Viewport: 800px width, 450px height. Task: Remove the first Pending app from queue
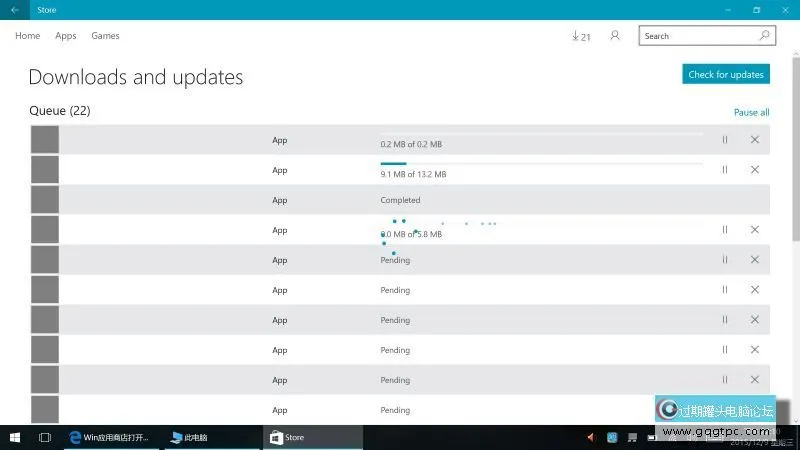tap(755, 260)
